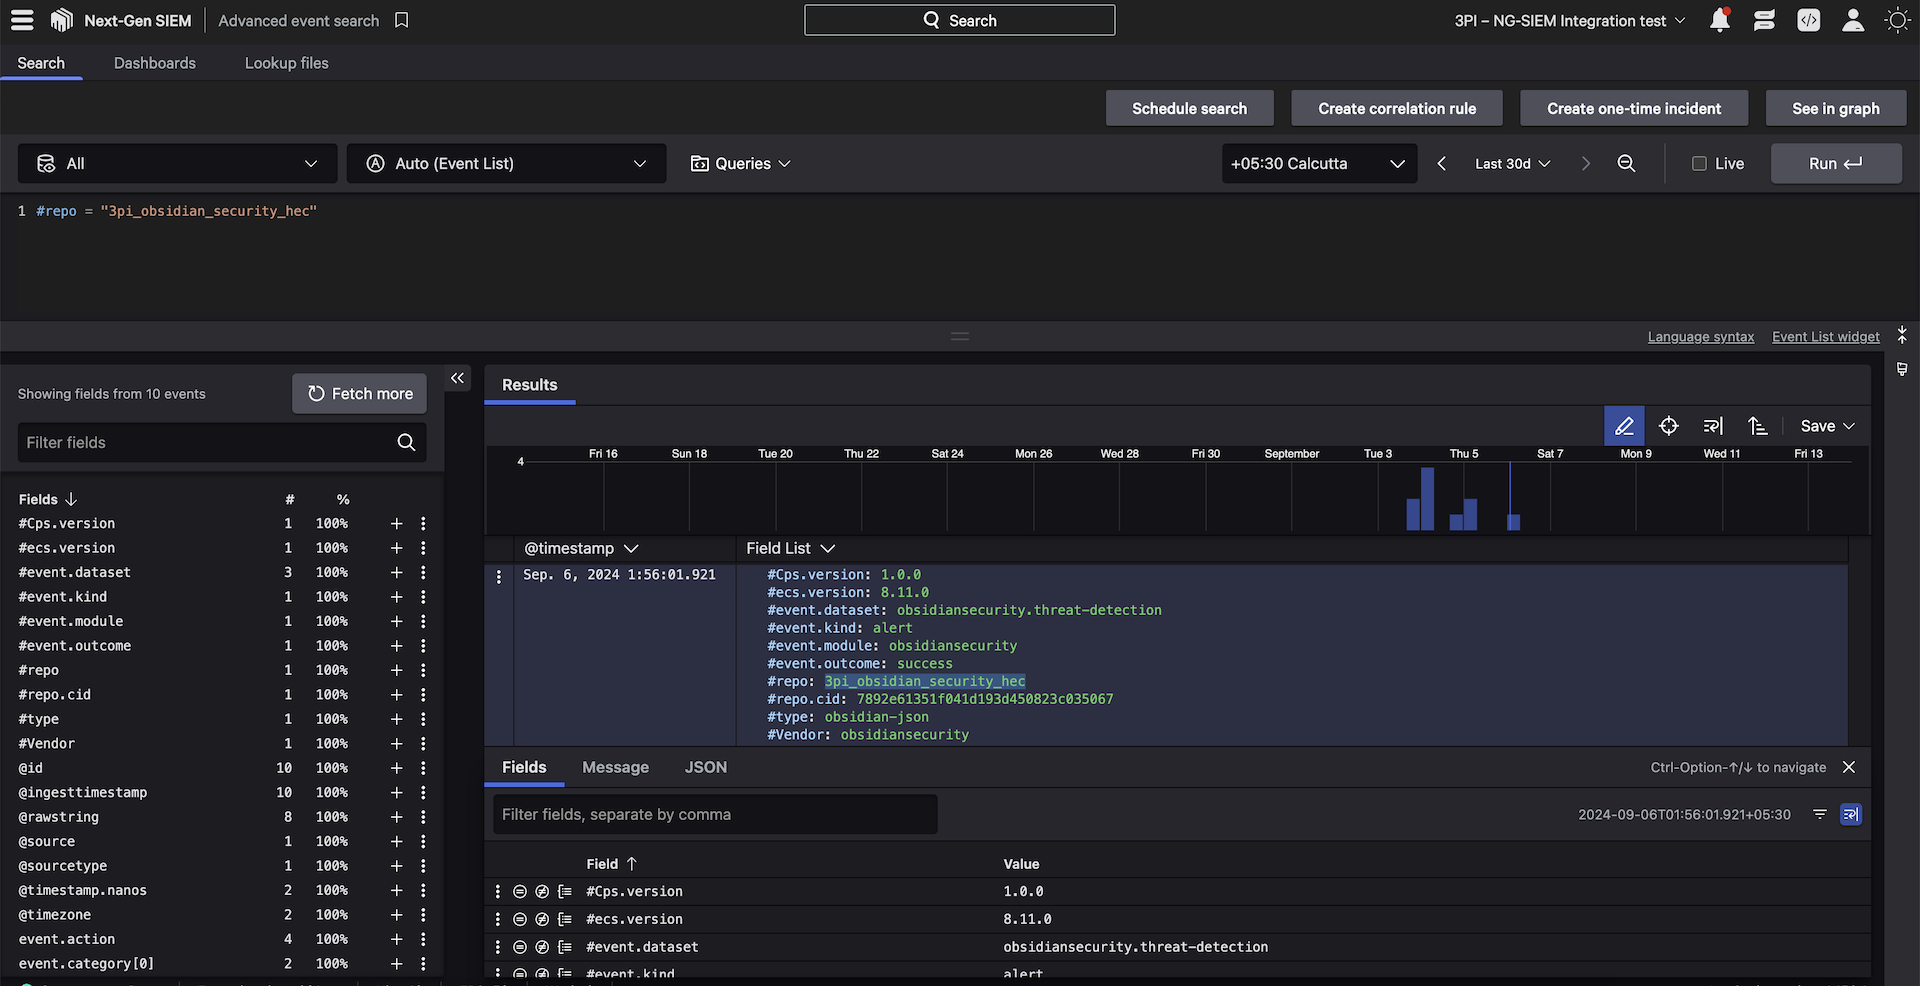Open the Language syntax link
The width and height of the screenshot is (1920, 986).
coord(1700,337)
